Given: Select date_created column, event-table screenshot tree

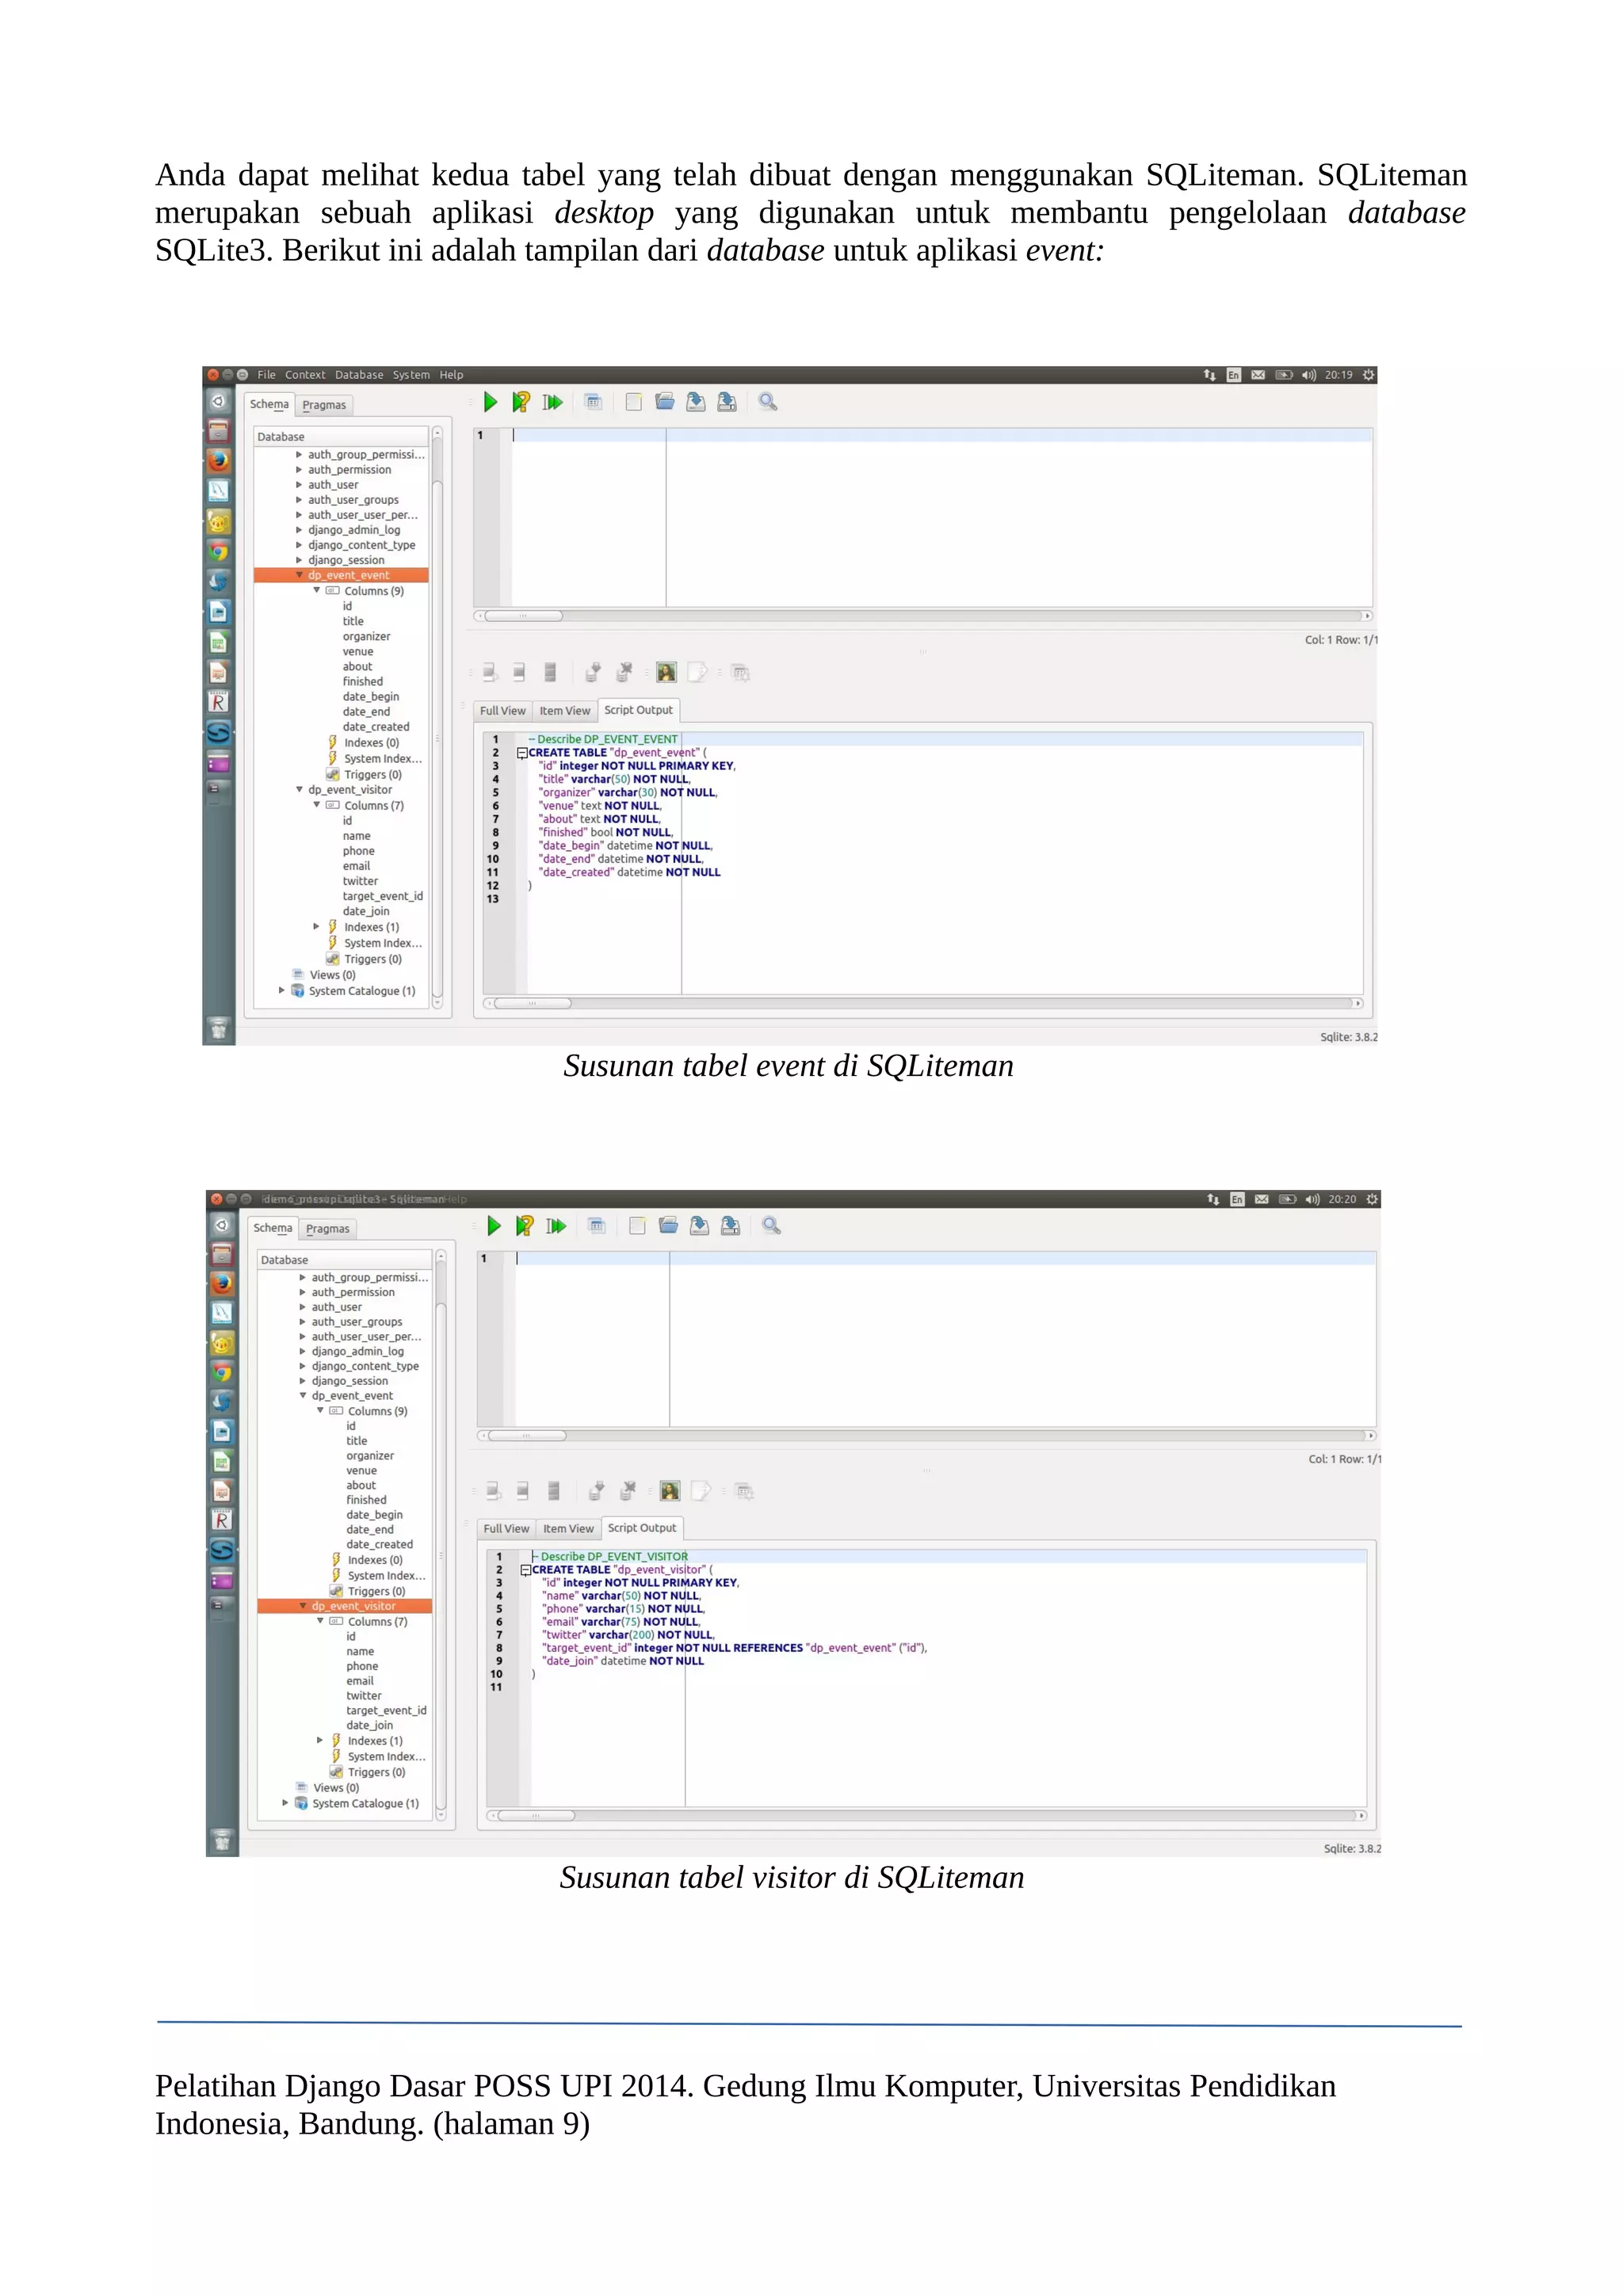Looking at the screenshot, I should click(x=376, y=727).
